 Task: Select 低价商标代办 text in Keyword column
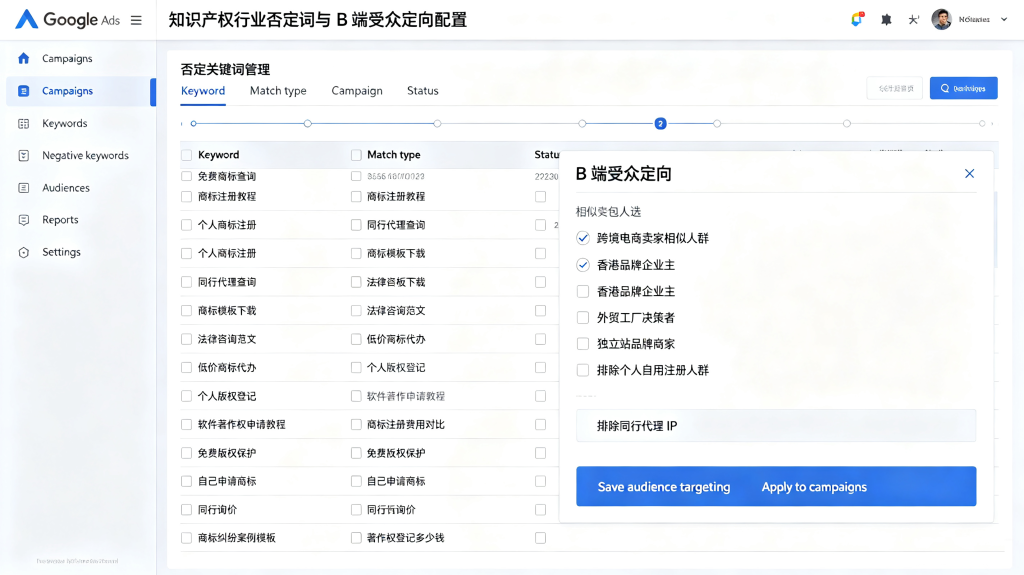(227, 368)
